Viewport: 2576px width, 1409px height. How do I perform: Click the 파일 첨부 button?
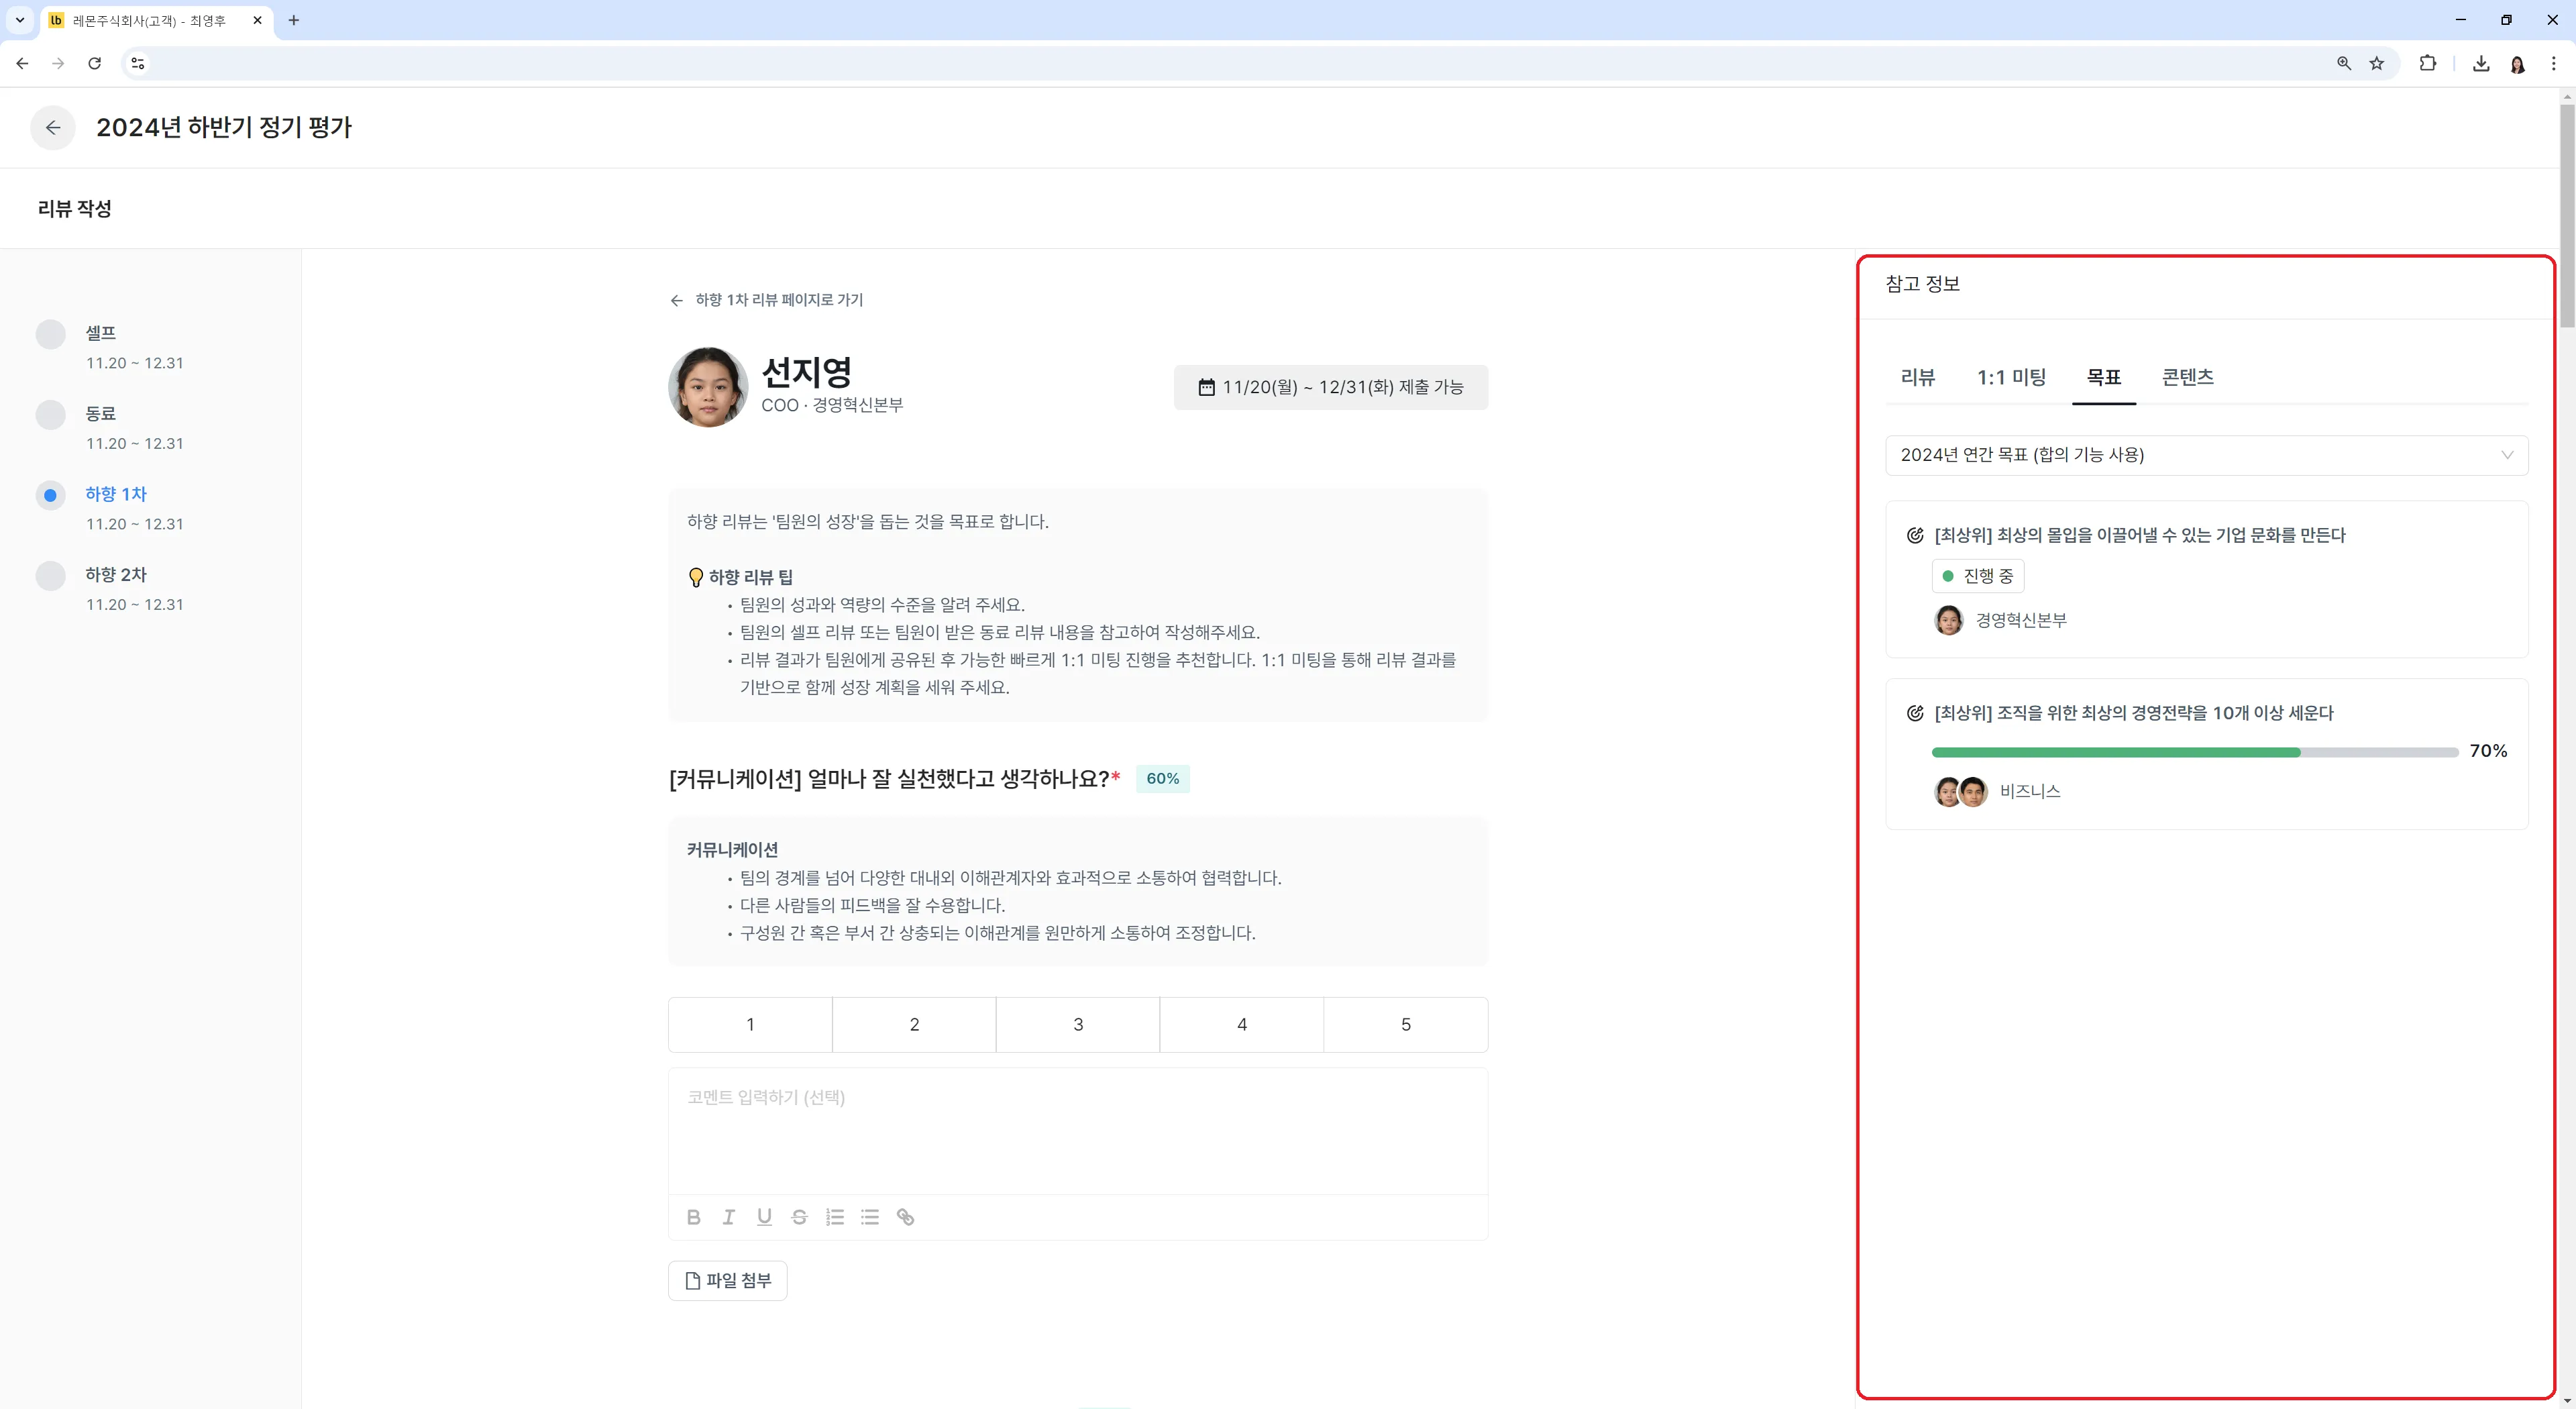pyautogui.click(x=727, y=1280)
